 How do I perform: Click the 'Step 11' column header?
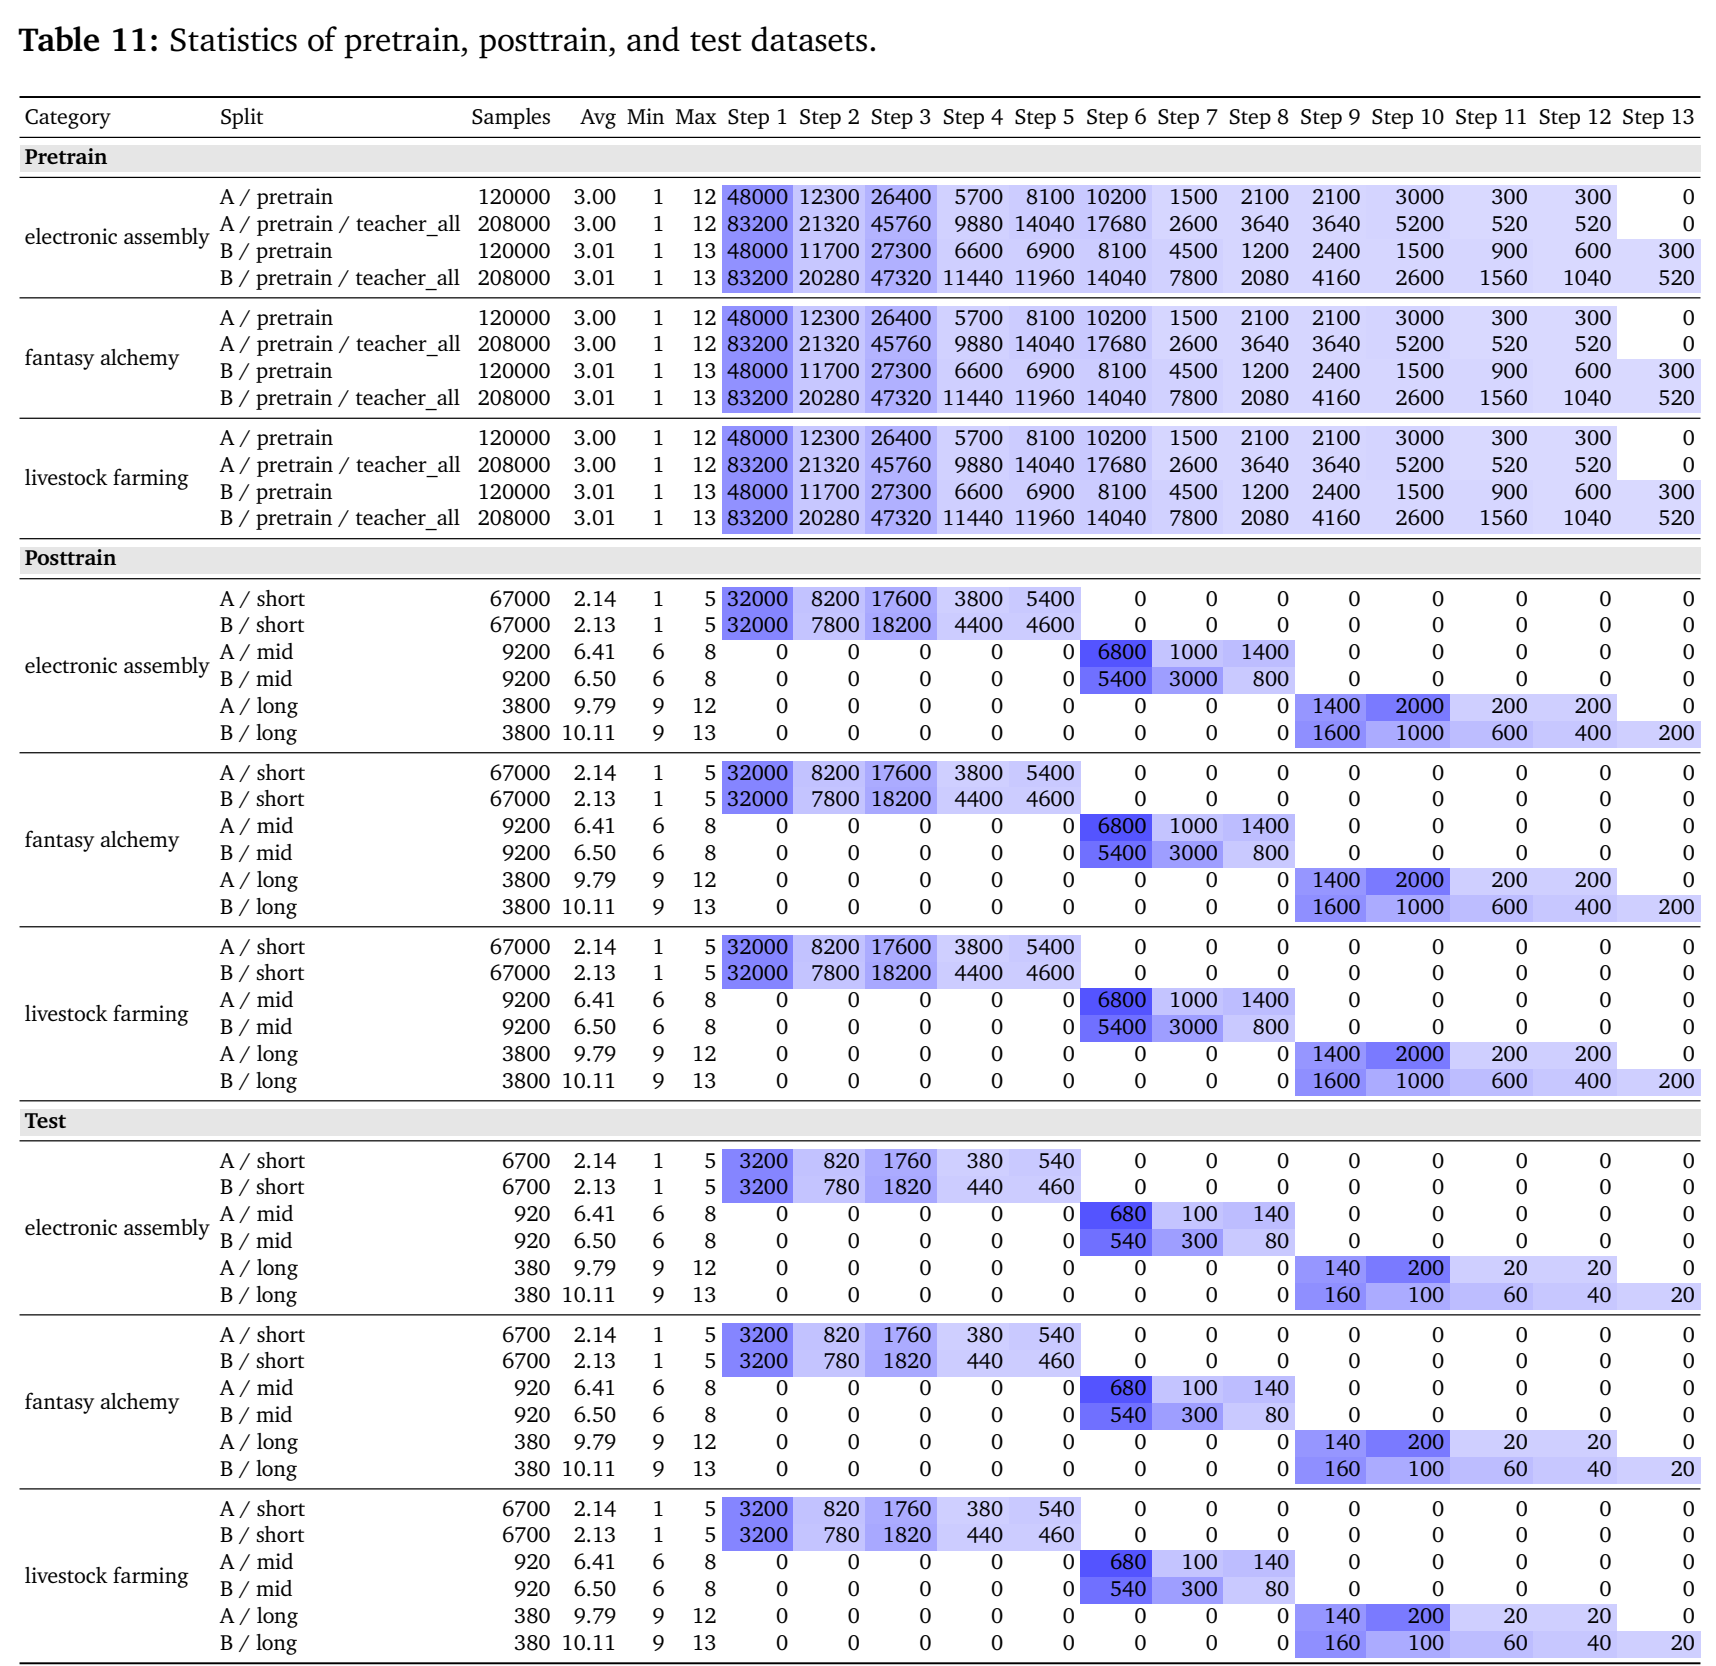click(1491, 117)
